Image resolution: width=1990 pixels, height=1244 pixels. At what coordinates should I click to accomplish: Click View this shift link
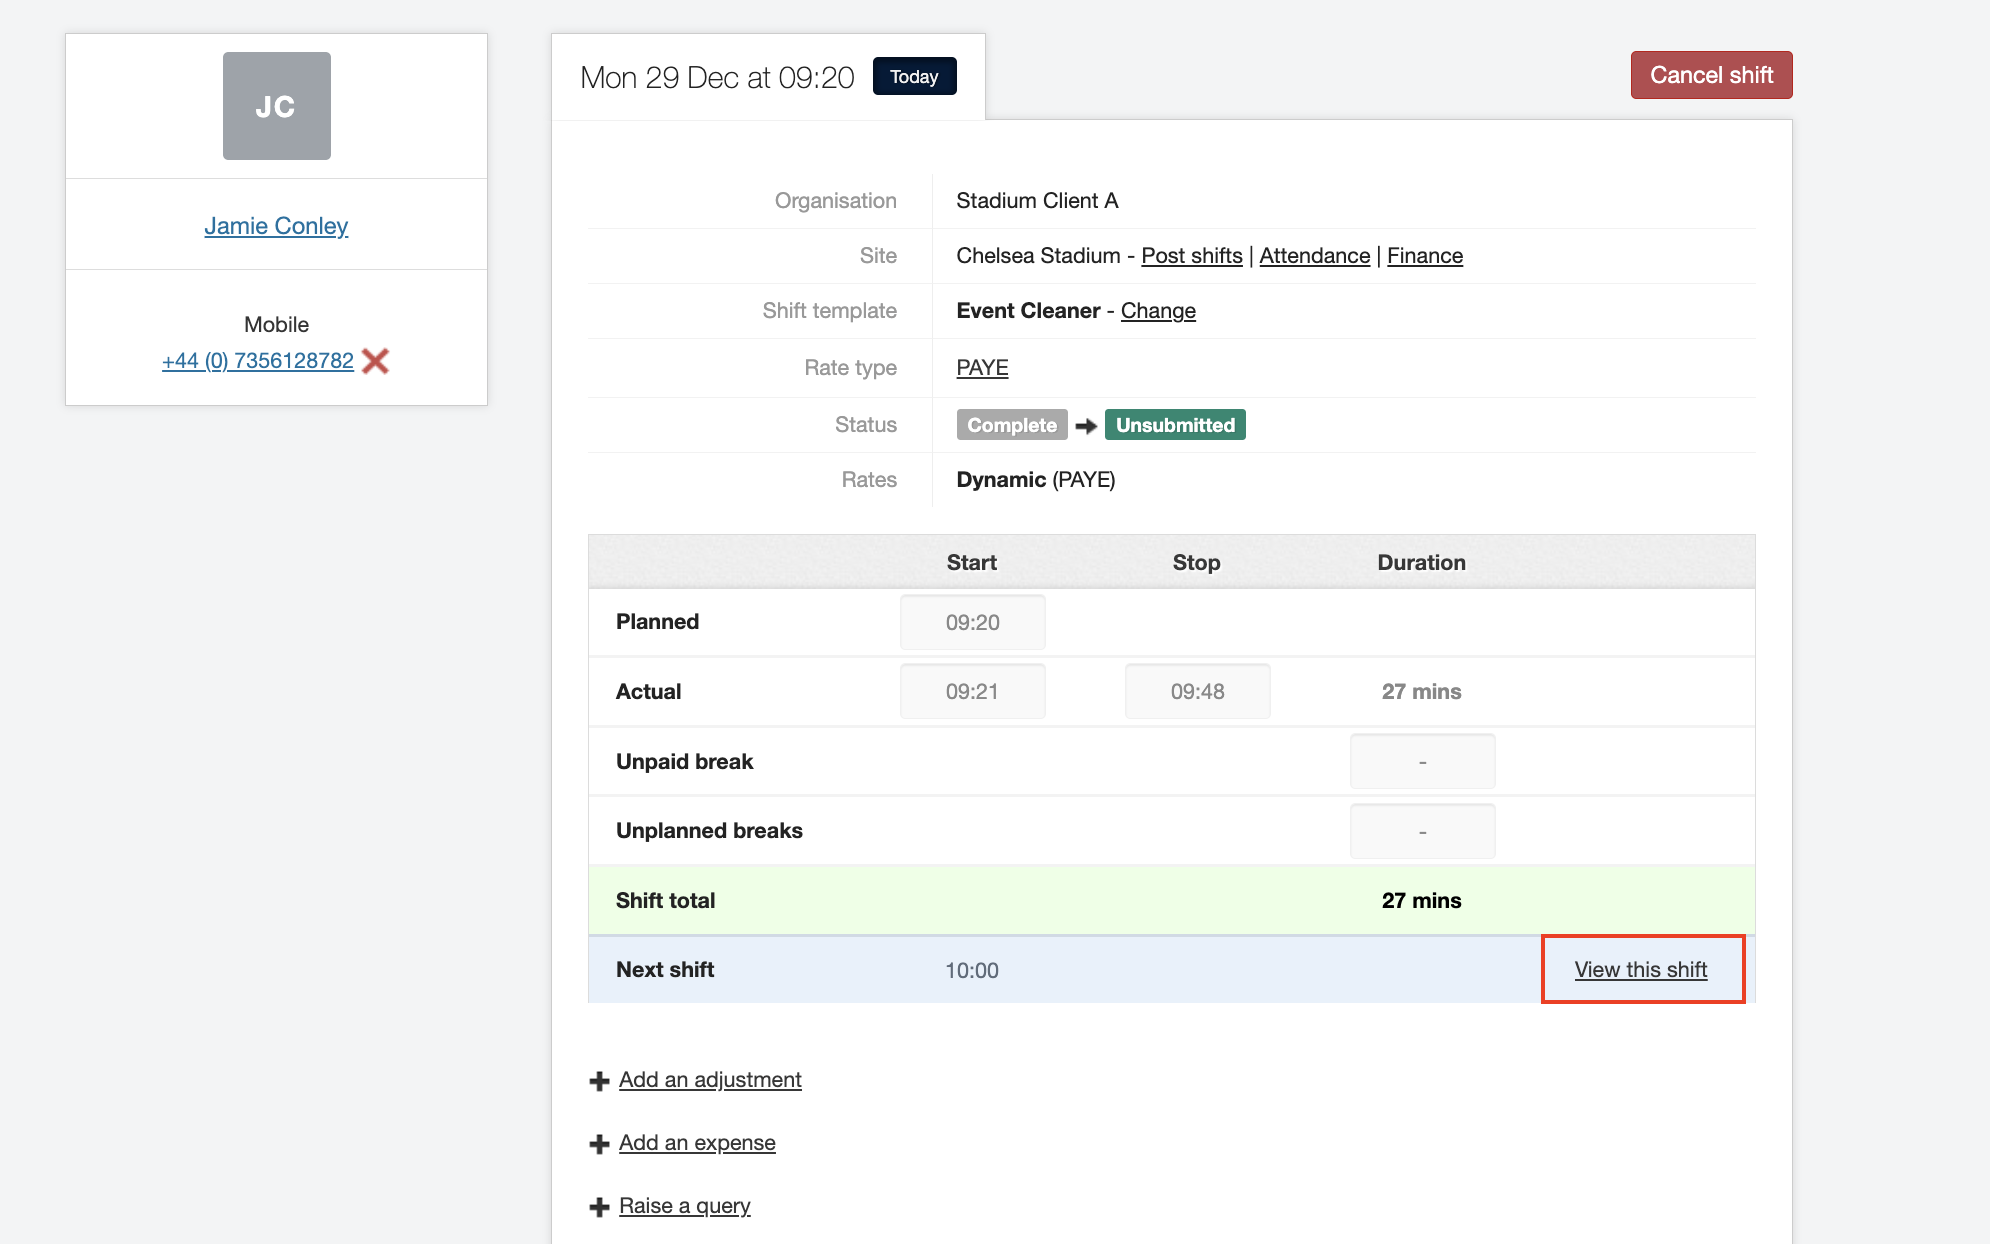point(1640,970)
